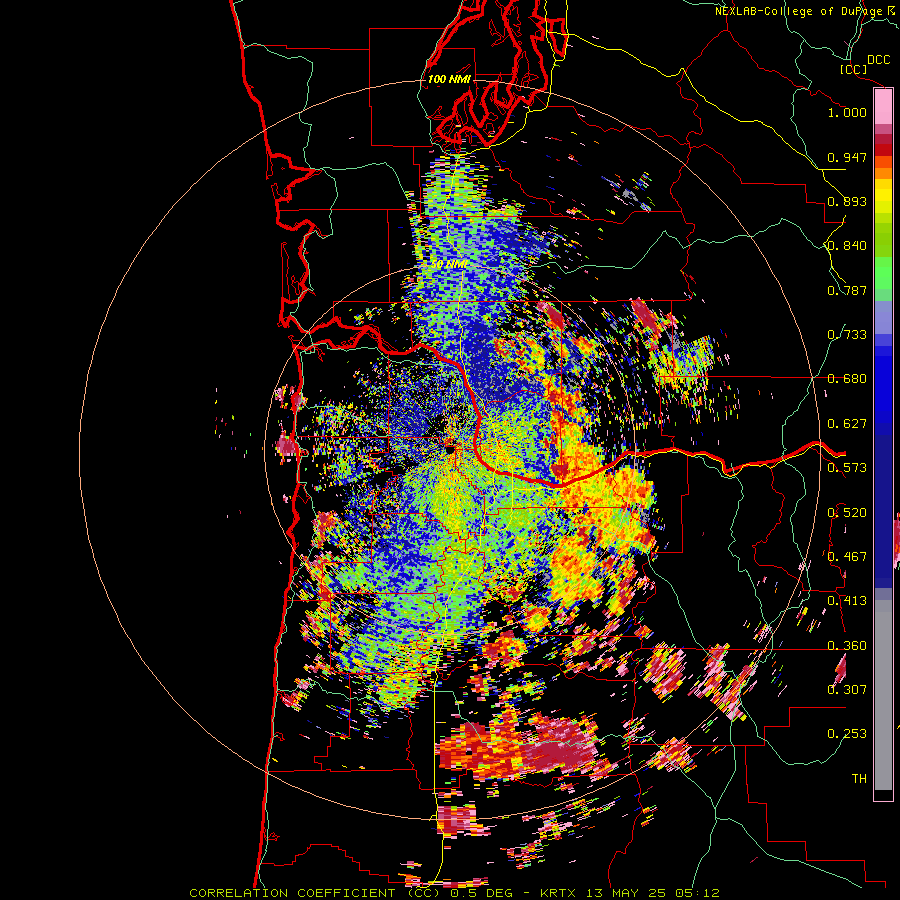Click the DCC product label

click(878, 60)
